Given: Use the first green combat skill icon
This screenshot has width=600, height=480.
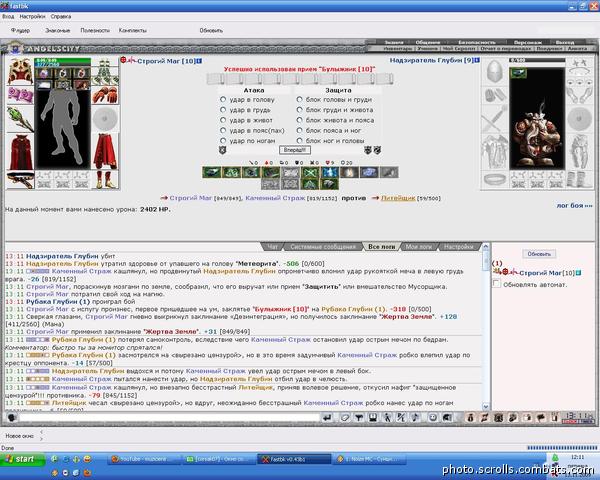Looking at the screenshot, I should coord(212,172).
